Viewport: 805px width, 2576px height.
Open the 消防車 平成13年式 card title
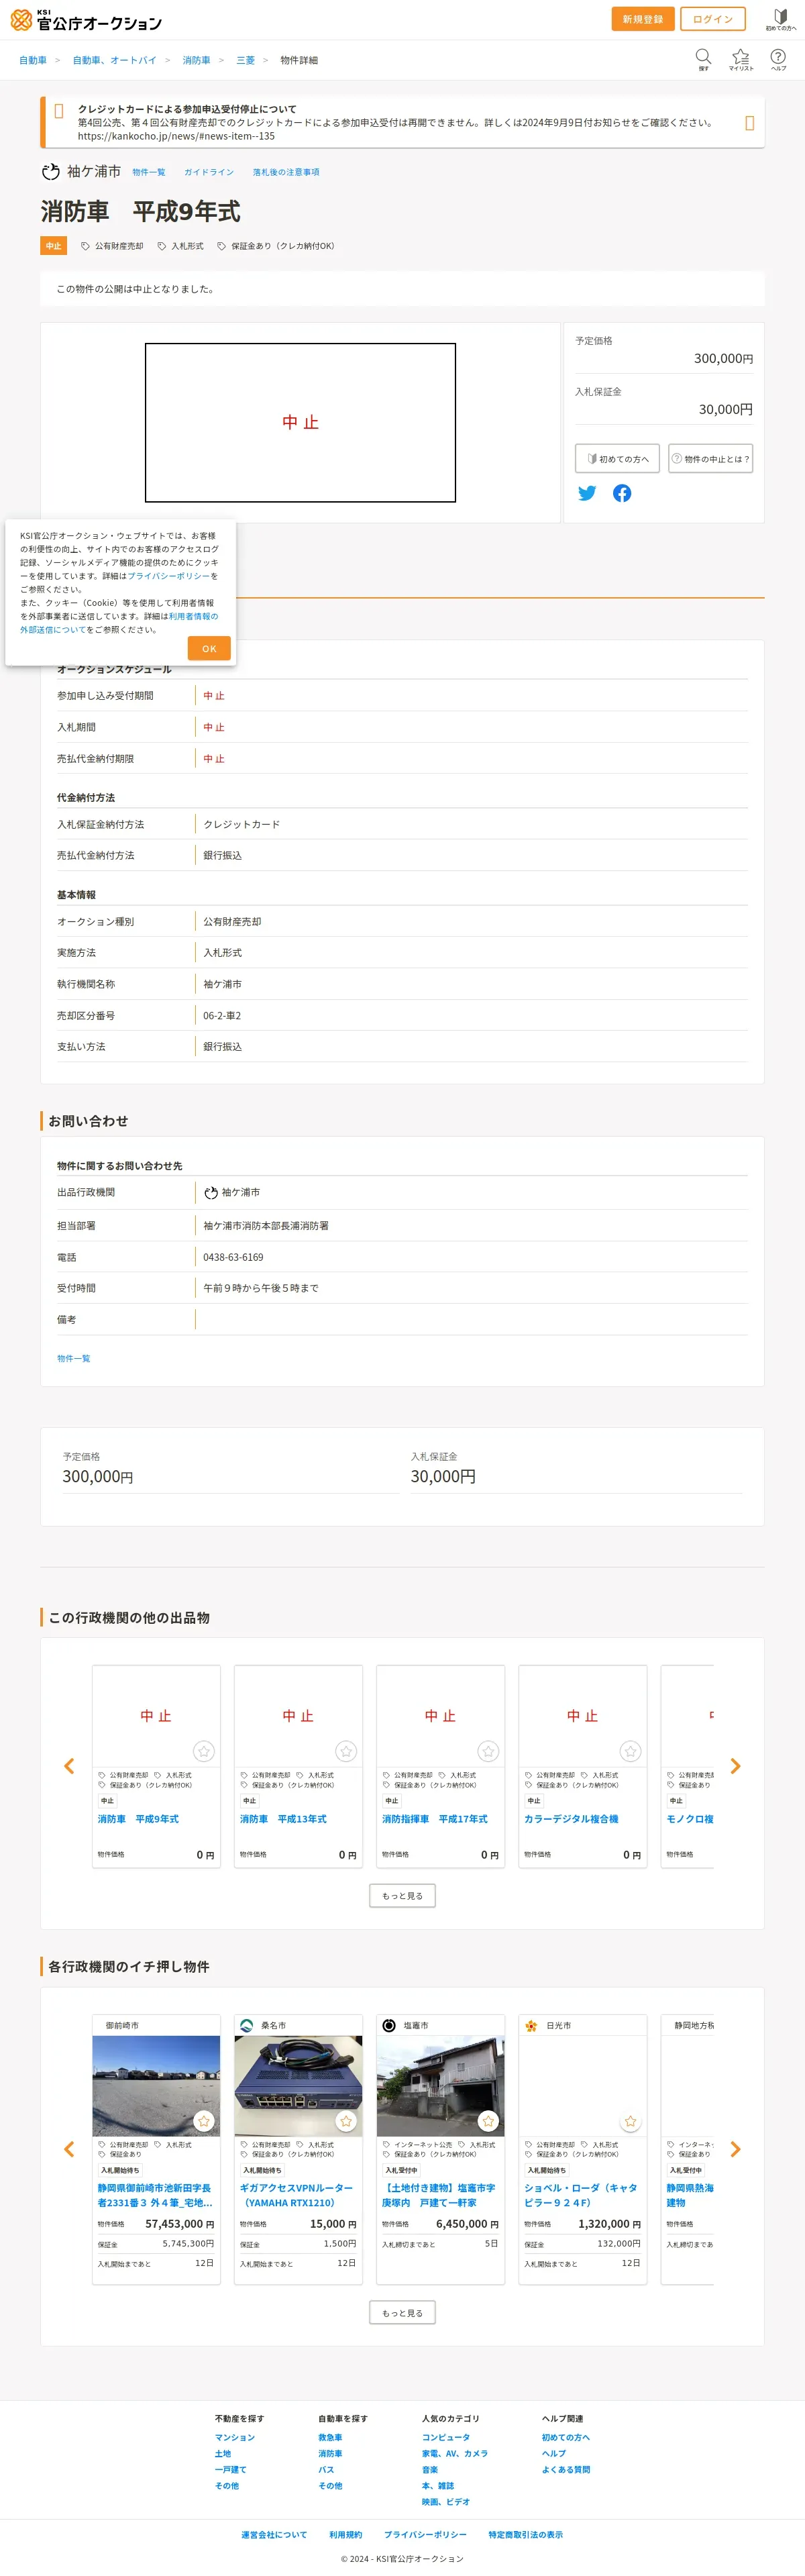click(283, 1819)
